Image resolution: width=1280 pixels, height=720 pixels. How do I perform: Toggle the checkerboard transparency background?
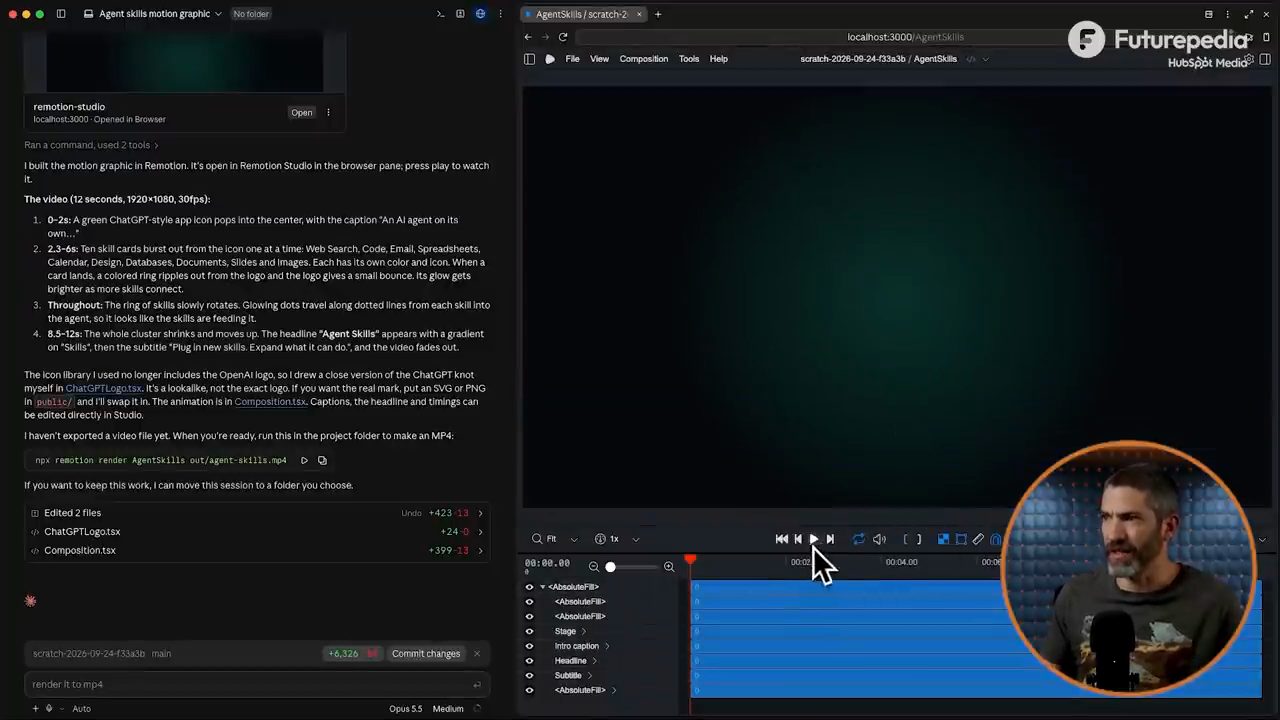coord(943,539)
